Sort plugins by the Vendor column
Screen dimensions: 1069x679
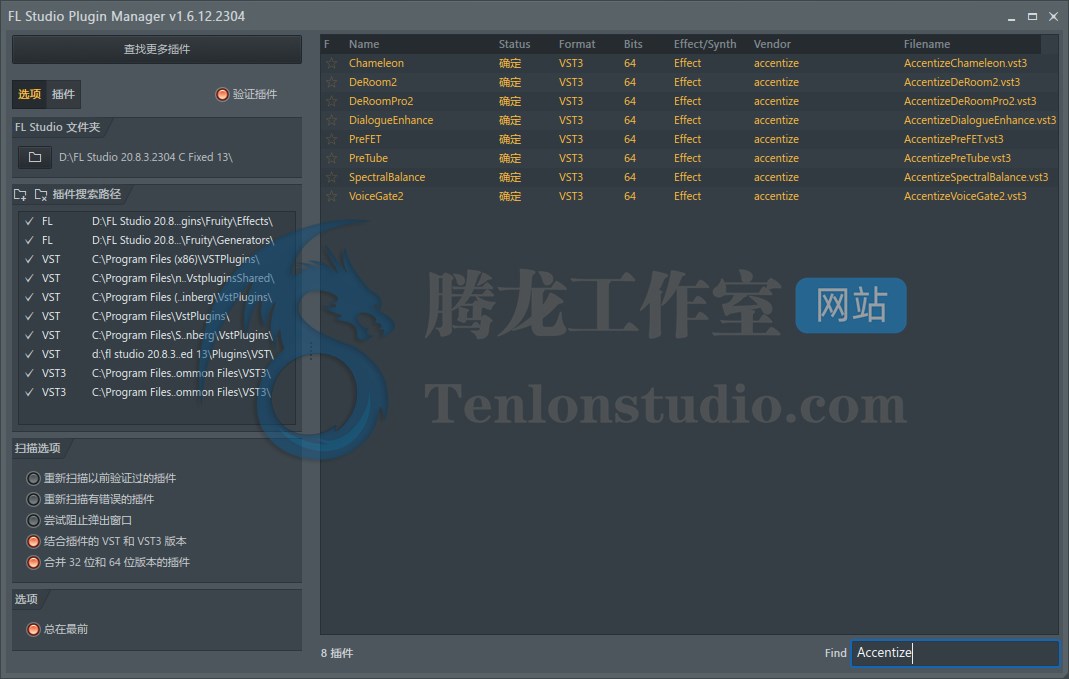(772, 44)
